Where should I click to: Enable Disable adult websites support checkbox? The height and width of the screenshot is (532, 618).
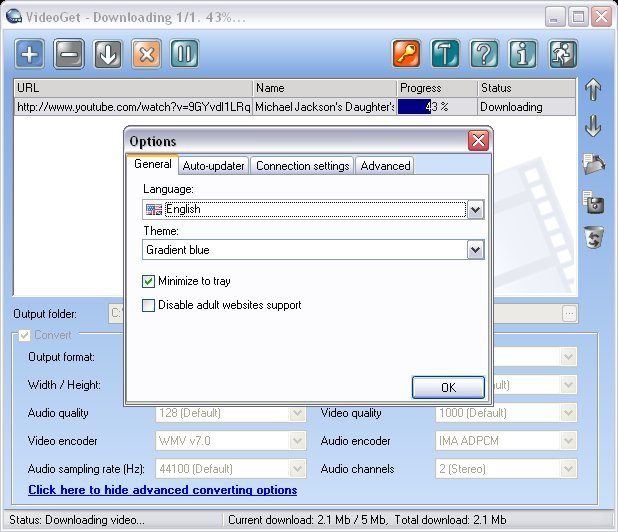(148, 305)
